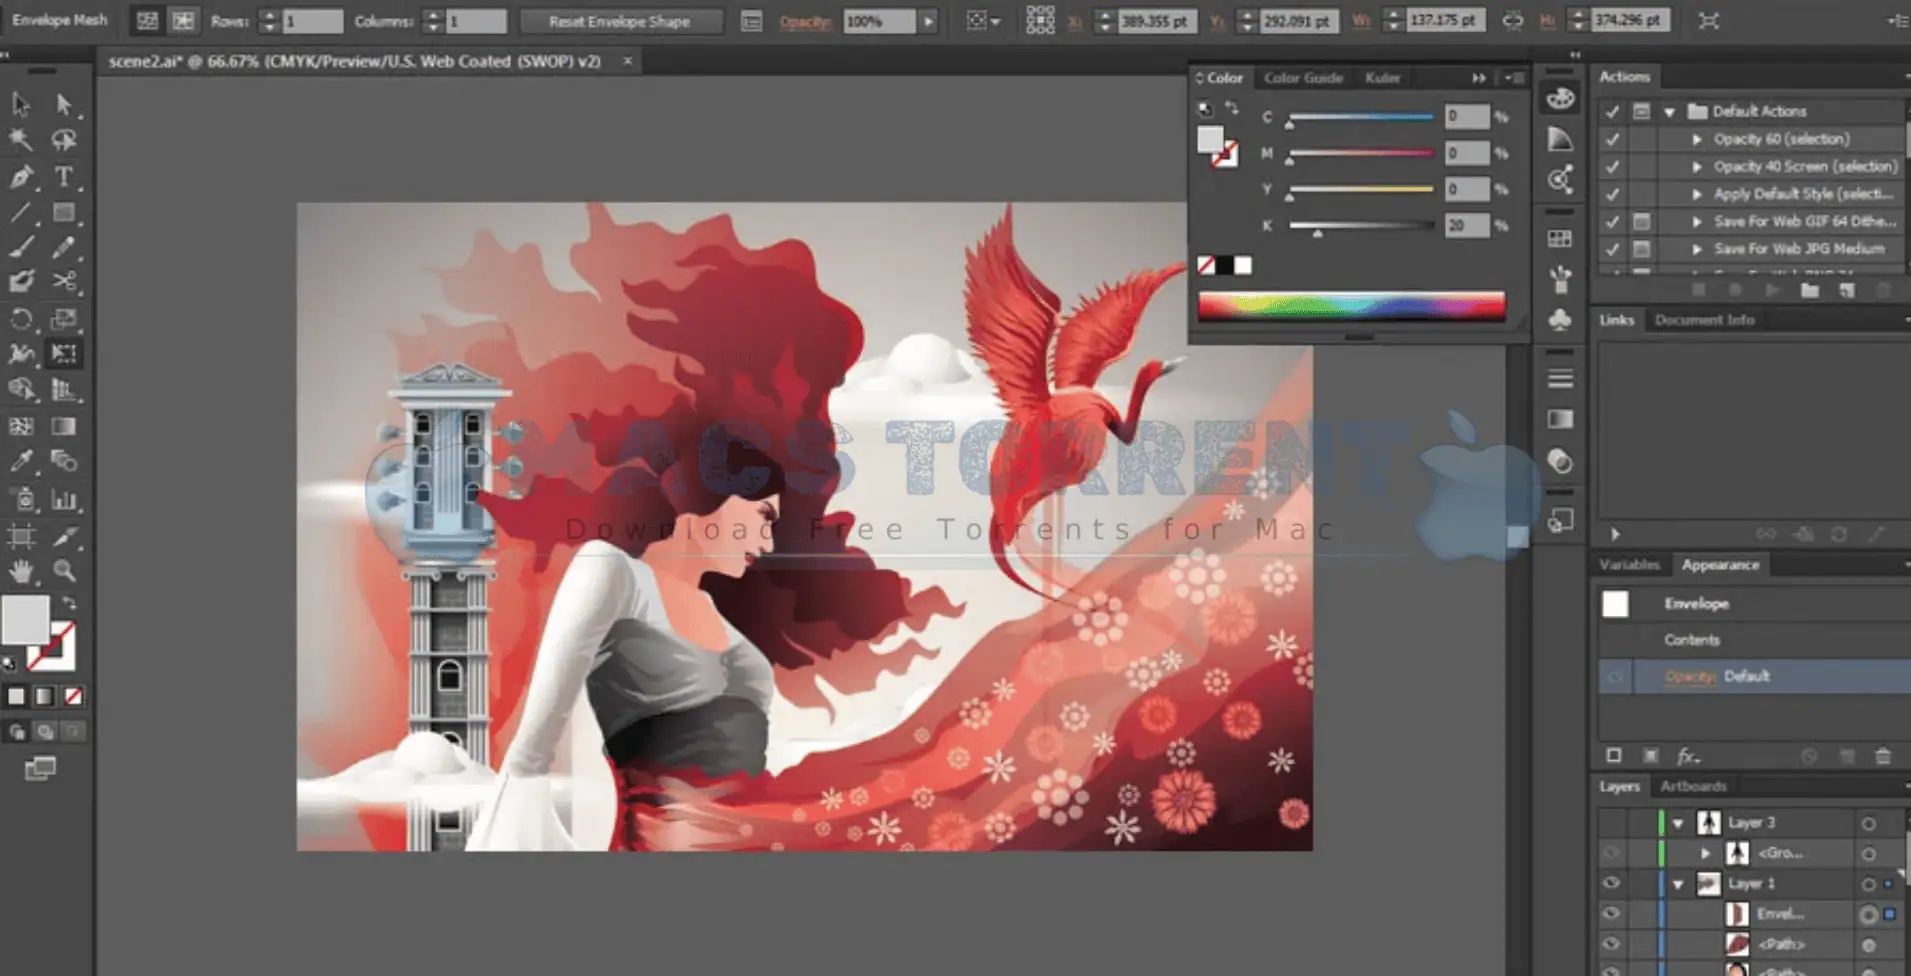Select the Mesh tool
Screen dimensions: 1911x976
pos(21,426)
